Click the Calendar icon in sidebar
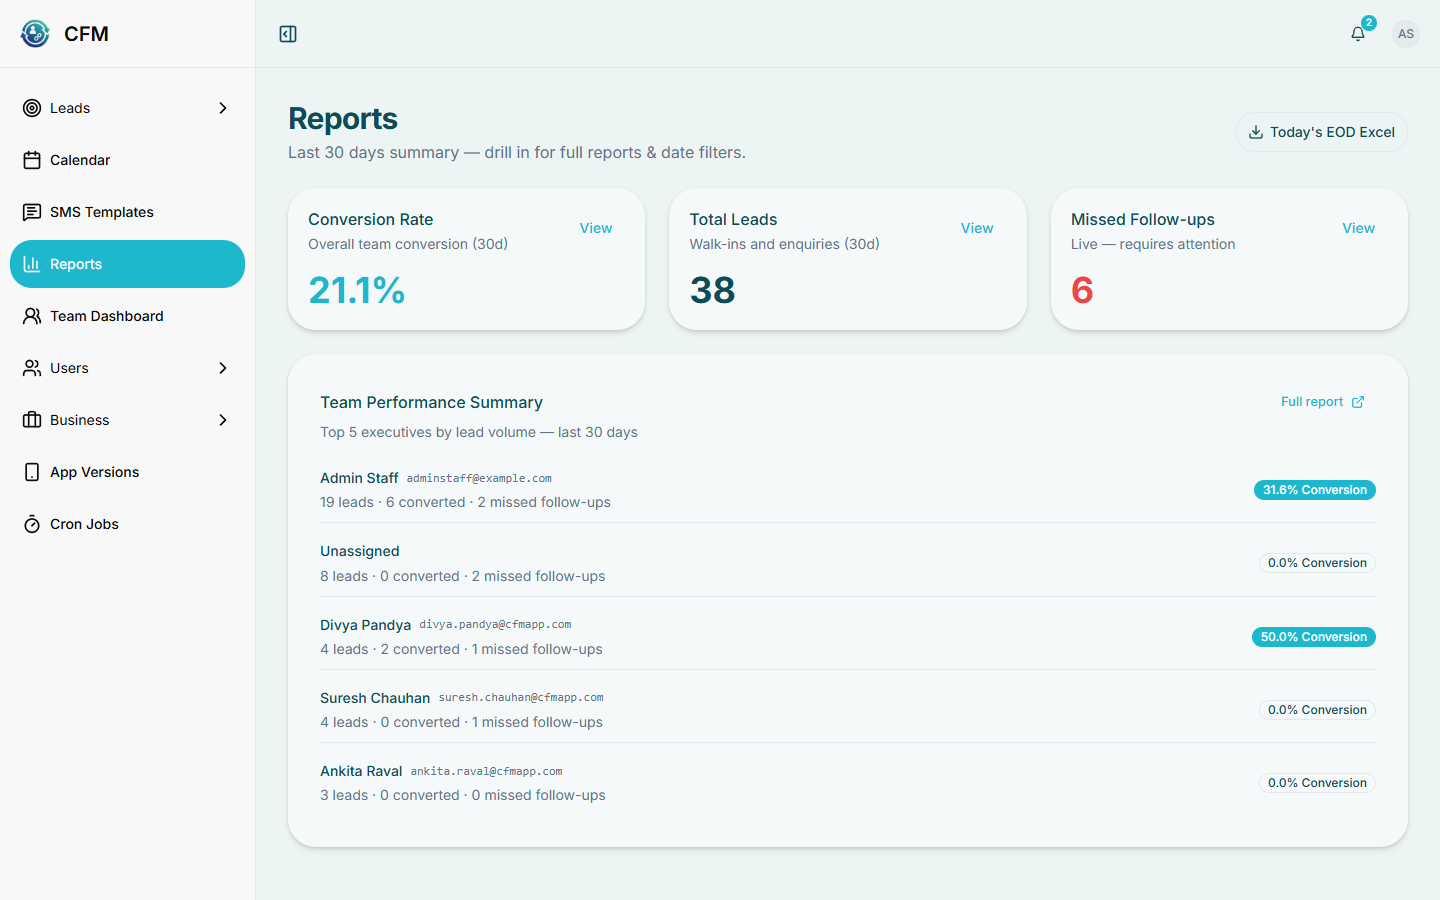 pyautogui.click(x=32, y=160)
